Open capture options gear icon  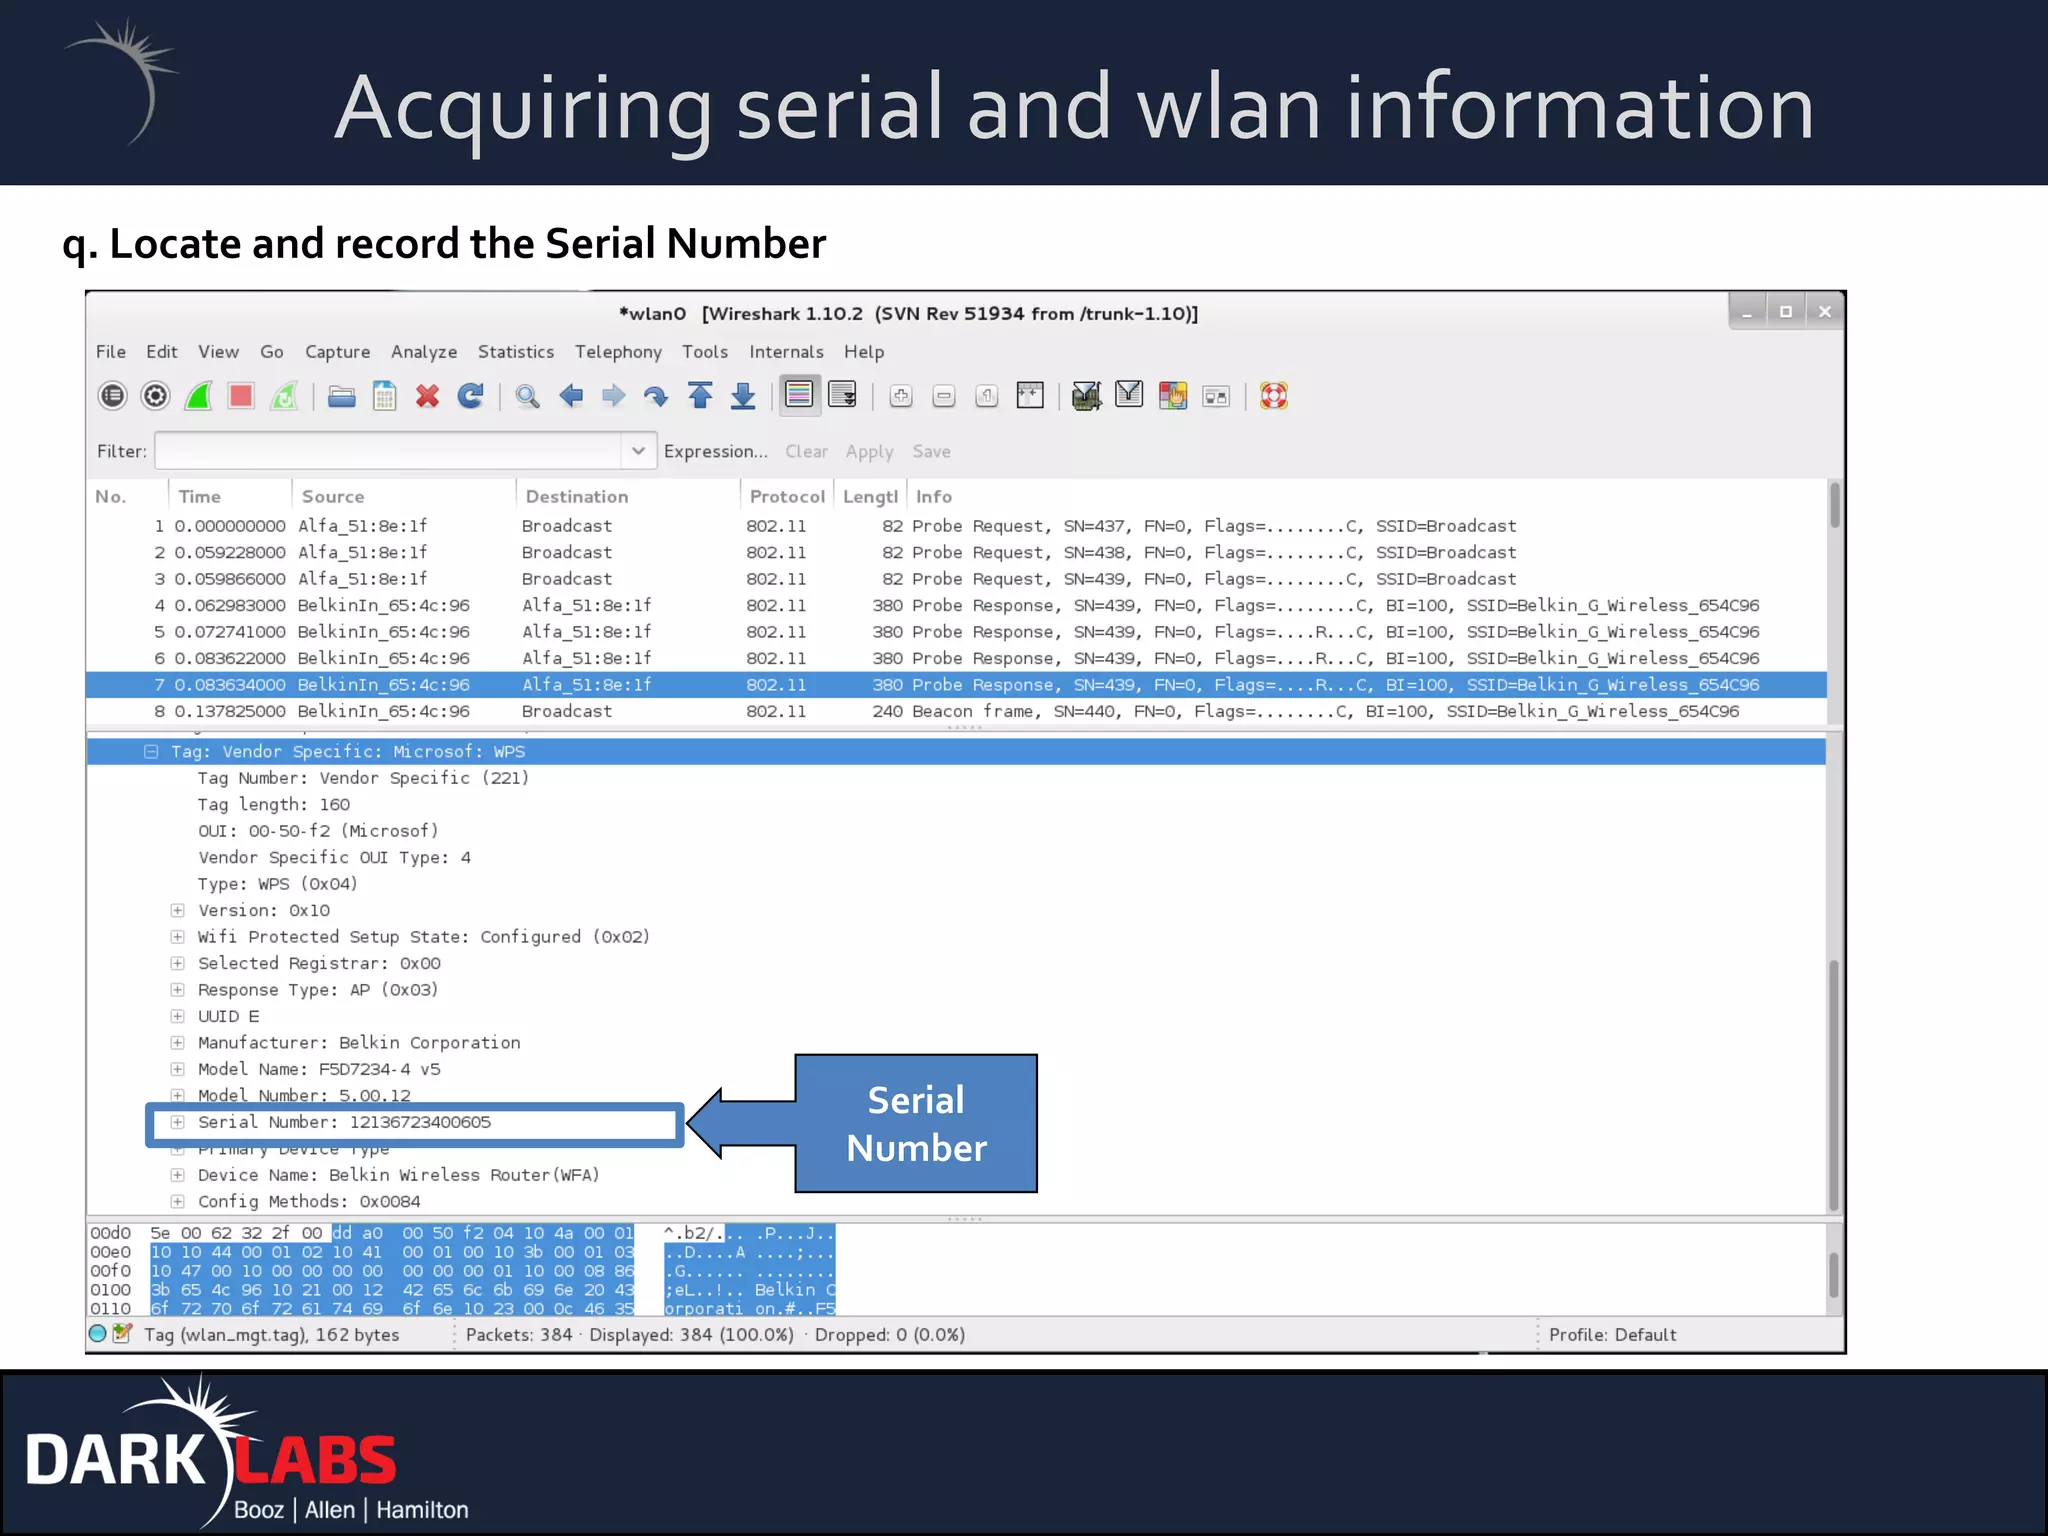[x=156, y=396]
